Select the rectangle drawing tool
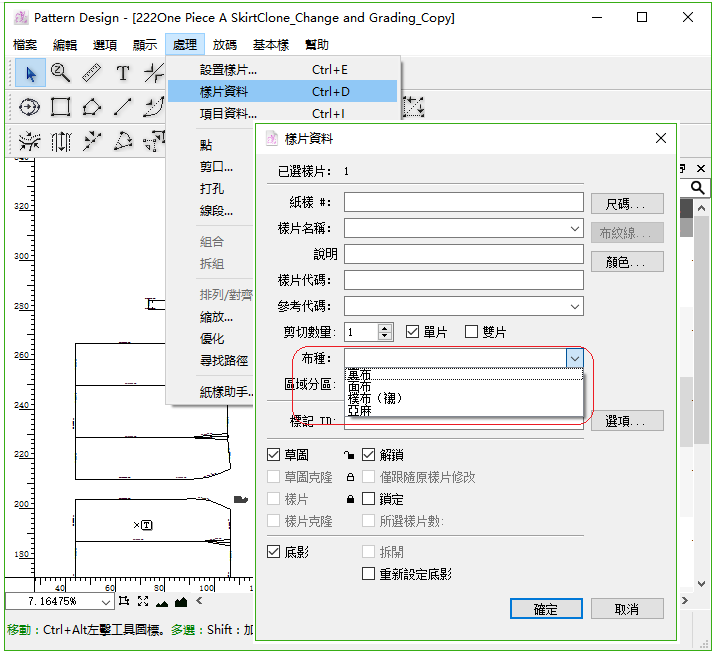Screen dimensions: 718x658 point(61,107)
